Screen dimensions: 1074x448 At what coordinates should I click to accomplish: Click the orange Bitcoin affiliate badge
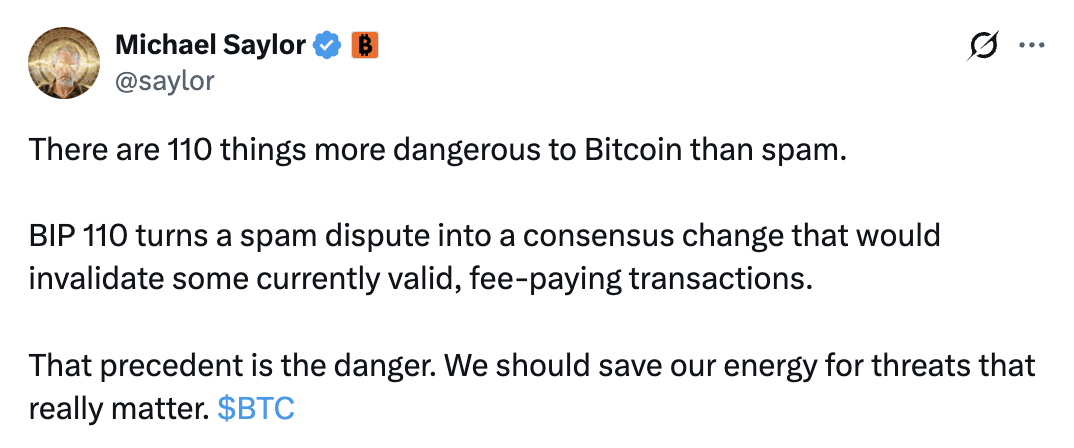[365, 46]
